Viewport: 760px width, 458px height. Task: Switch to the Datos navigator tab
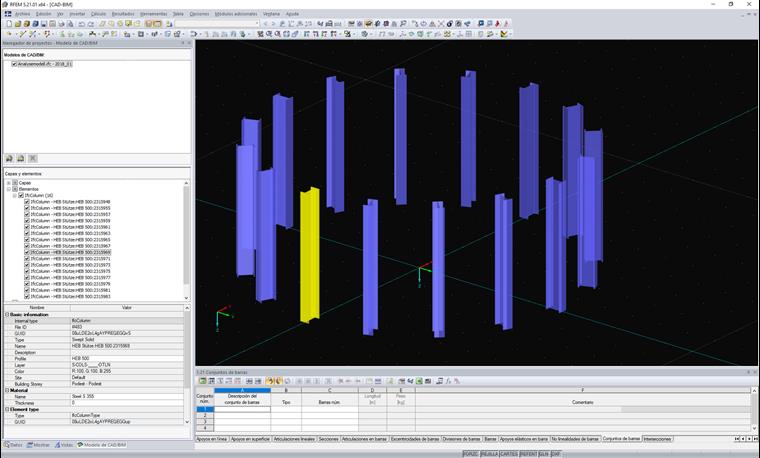click(x=13, y=445)
